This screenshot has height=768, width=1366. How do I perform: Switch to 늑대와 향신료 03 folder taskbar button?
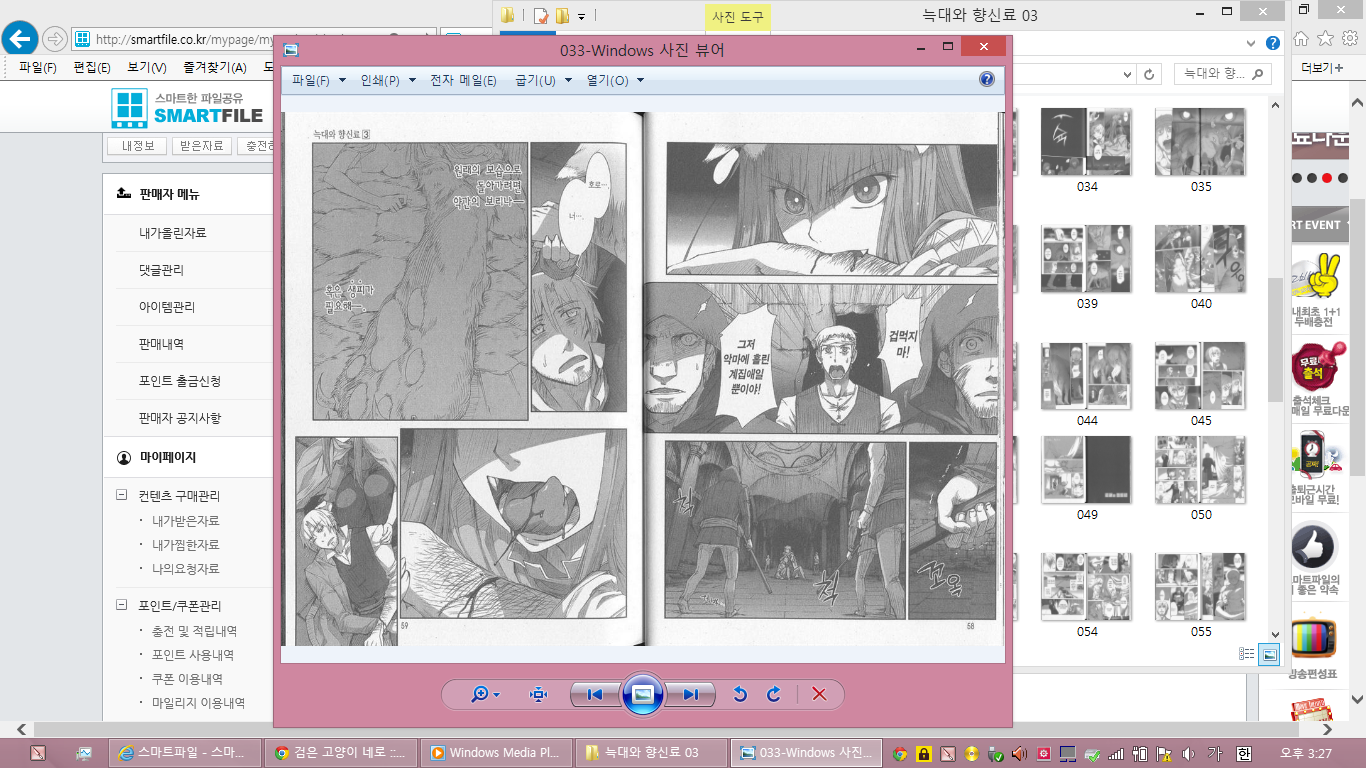[653, 753]
